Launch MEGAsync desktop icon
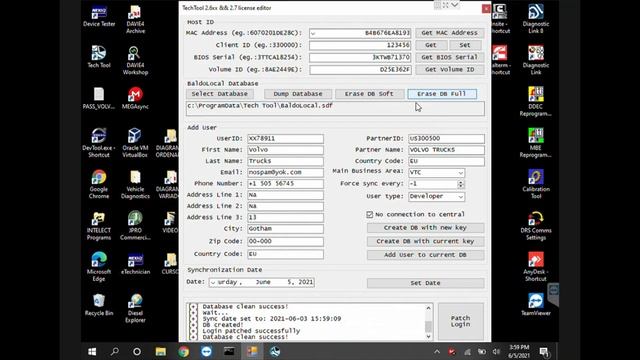This screenshot has width=640, height=360. [135, 98]
